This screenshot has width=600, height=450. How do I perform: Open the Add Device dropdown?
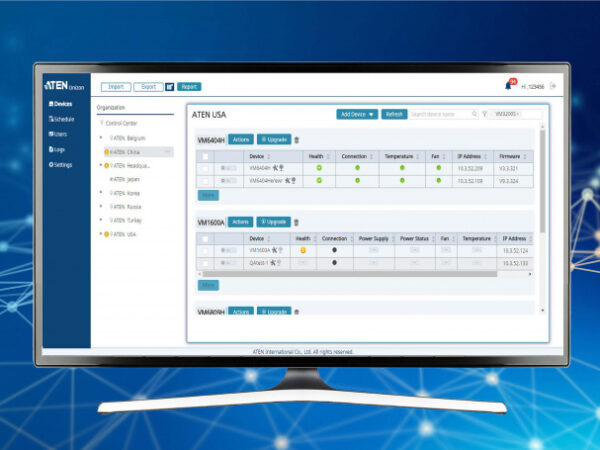pos(357,114)
